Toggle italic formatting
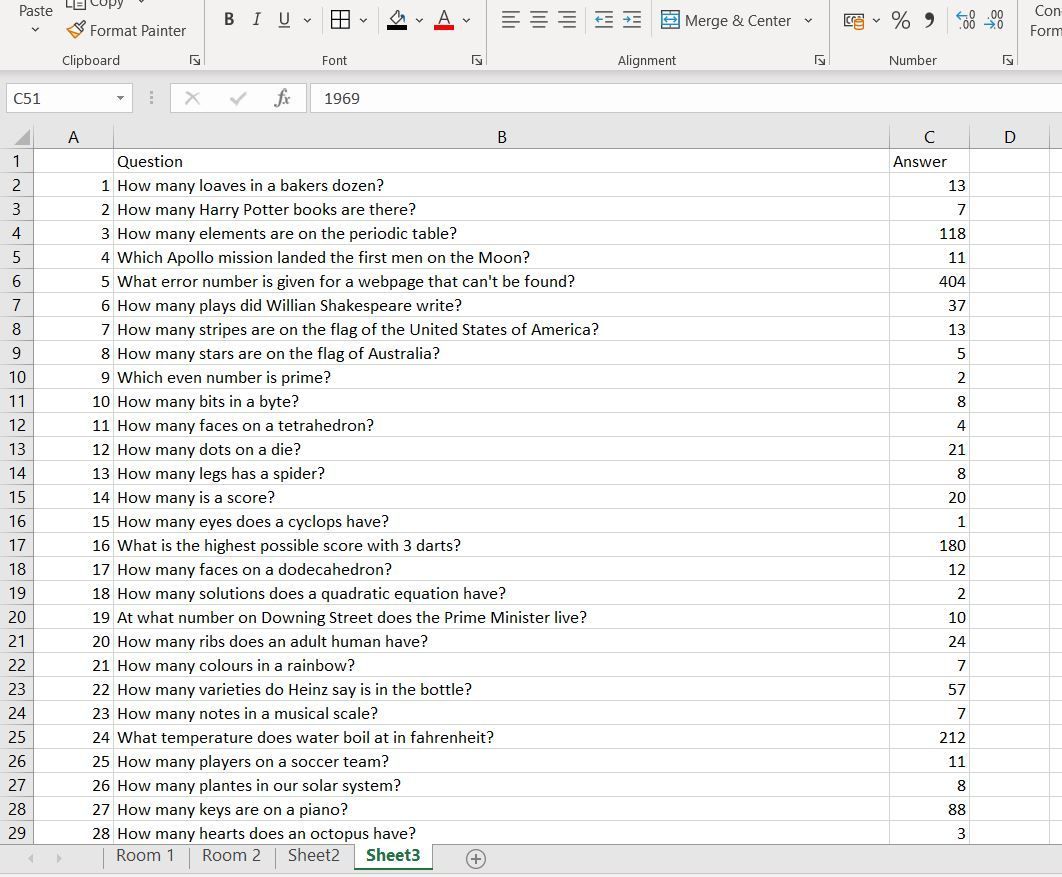The image size is (1062, 877). click(x=255, y=19)
